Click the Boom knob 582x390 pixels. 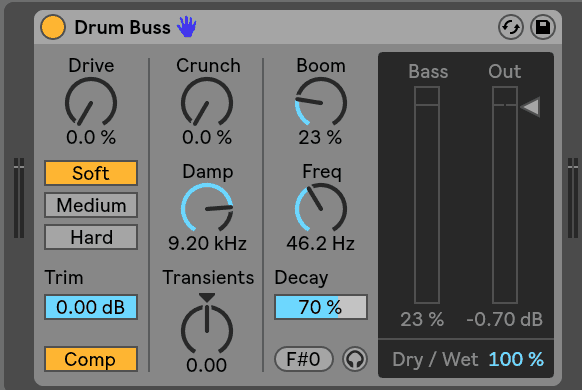321,103
